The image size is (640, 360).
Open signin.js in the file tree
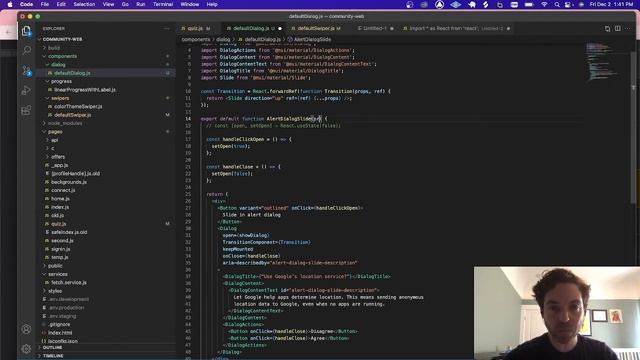[60, 249]
